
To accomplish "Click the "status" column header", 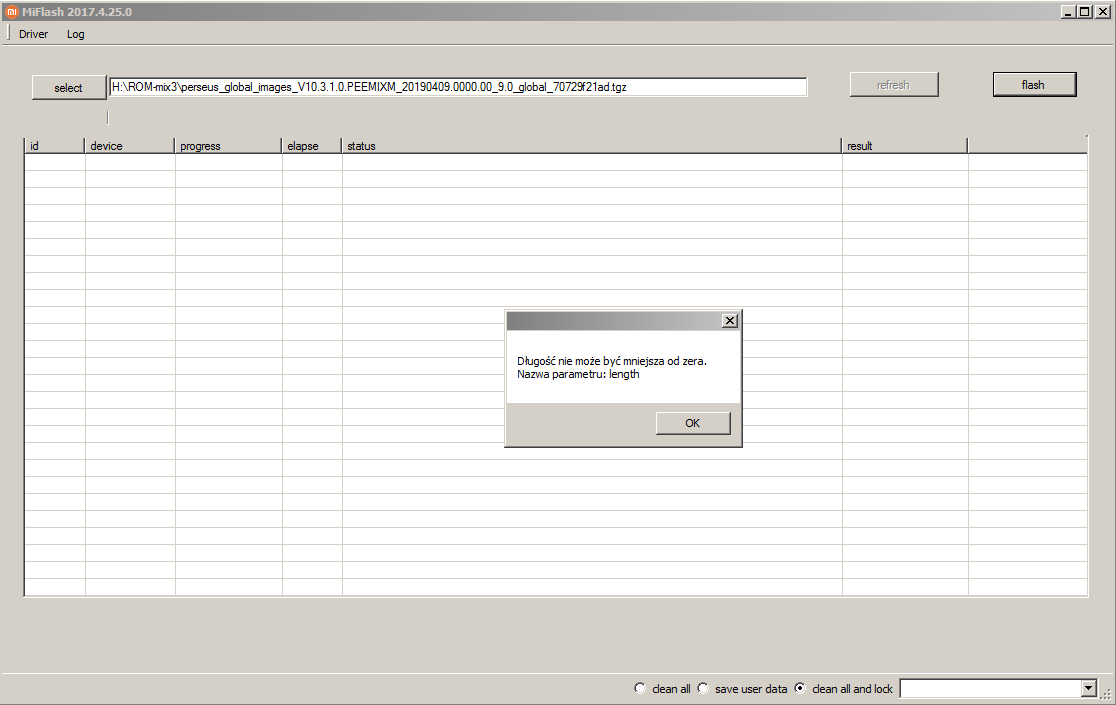I will 591,146.
